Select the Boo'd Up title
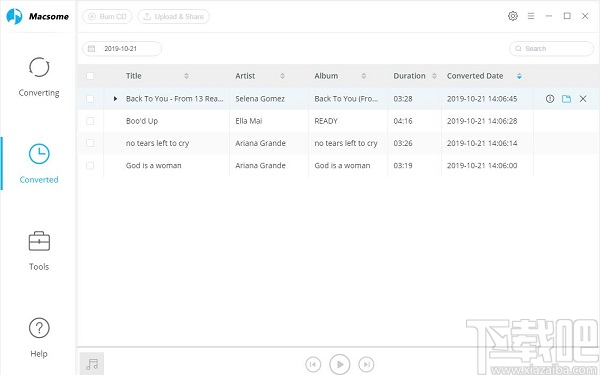The image size is (601, 375). pos(142,121)
